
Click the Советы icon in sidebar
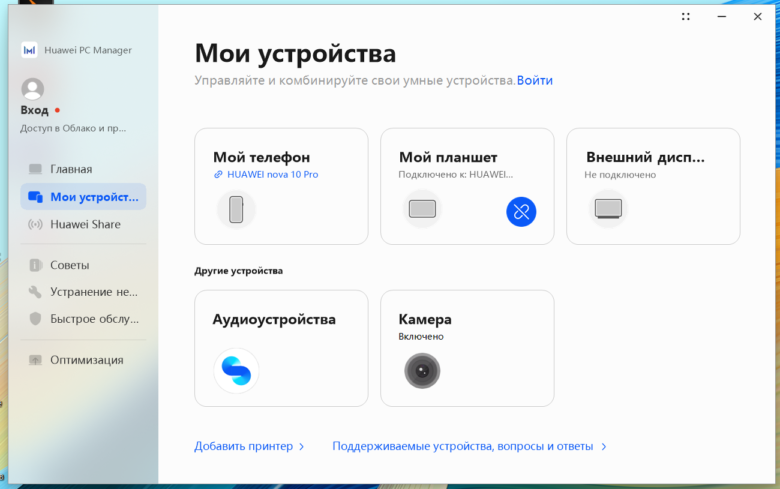(x=35, y=265)
